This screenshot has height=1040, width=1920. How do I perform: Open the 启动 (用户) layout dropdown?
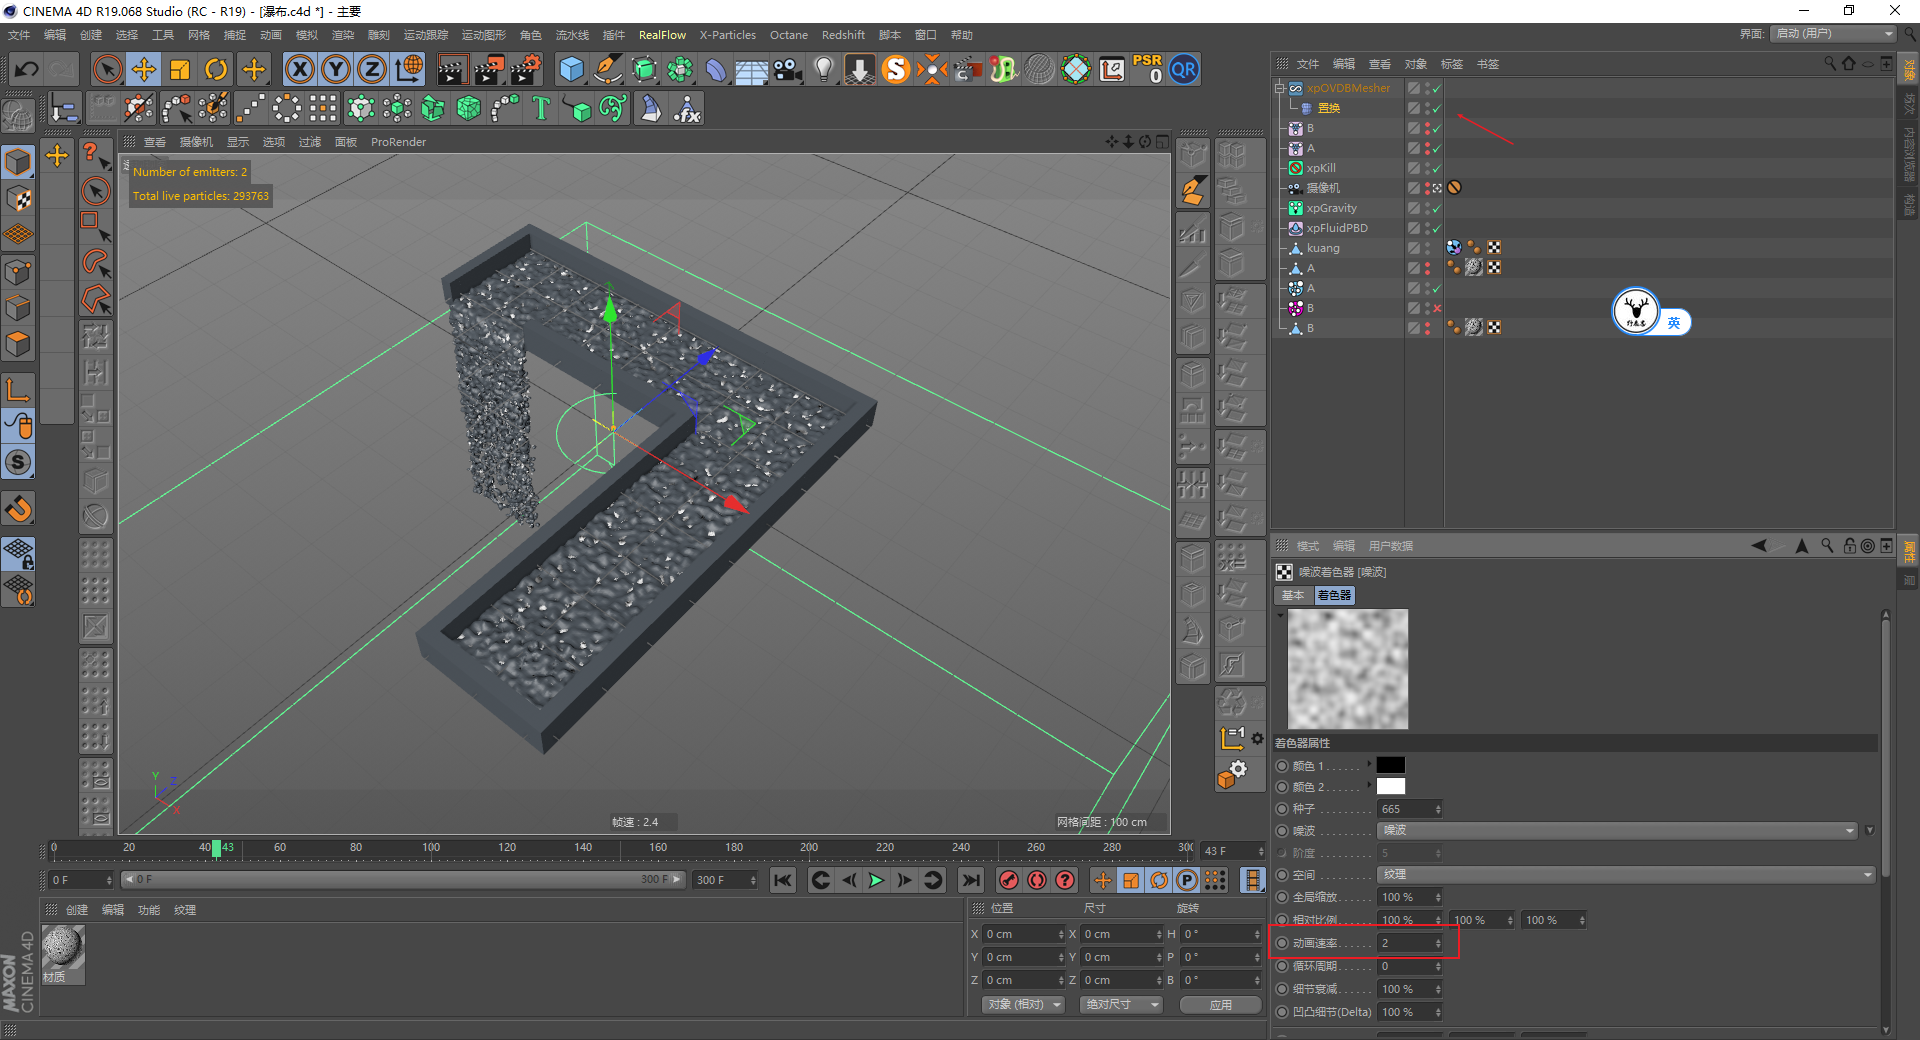tap(1834, 34)
